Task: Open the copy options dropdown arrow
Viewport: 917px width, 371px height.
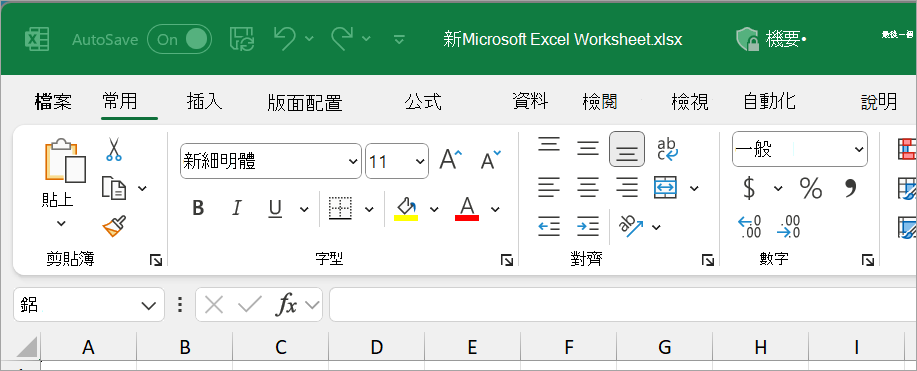Action: coord(142,188)
